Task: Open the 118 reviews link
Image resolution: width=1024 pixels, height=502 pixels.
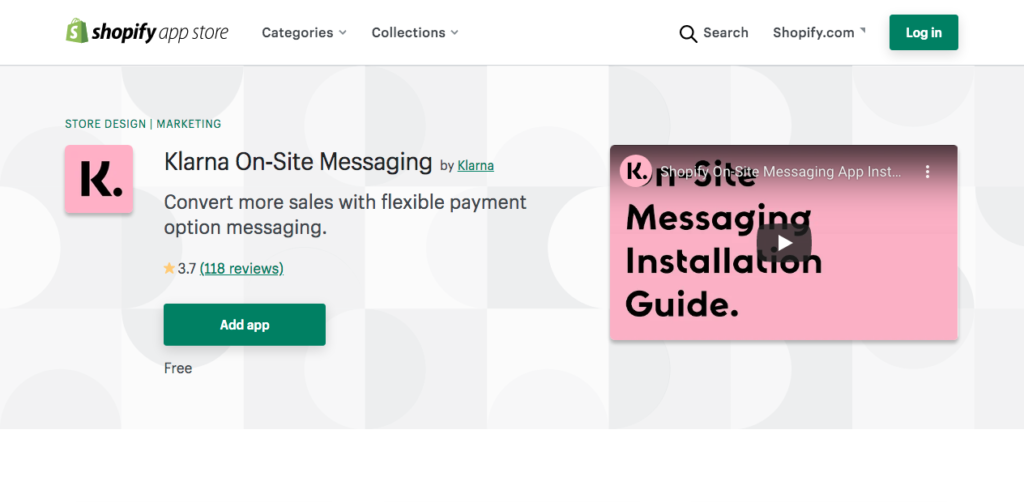Action: [242, 268]
